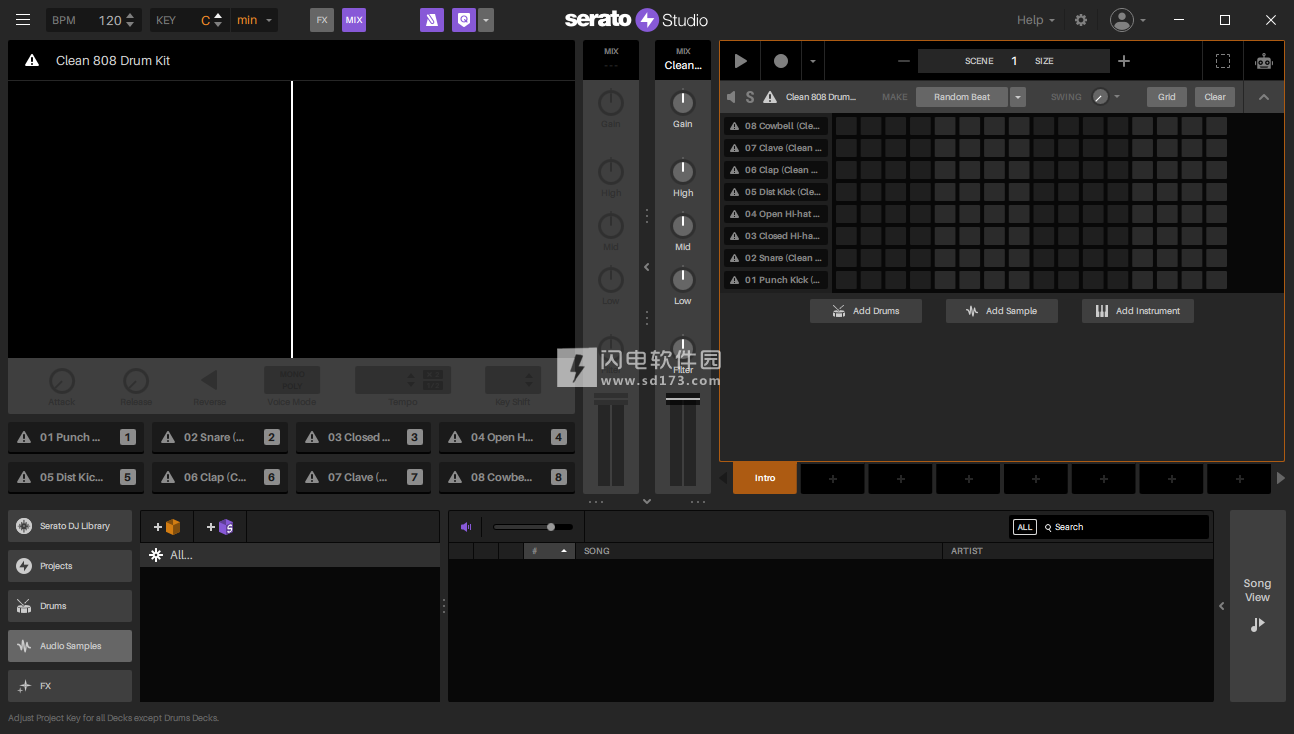Toggle the preview speaker icon
Screen dimensions: 1294x734
coord(466,527)
